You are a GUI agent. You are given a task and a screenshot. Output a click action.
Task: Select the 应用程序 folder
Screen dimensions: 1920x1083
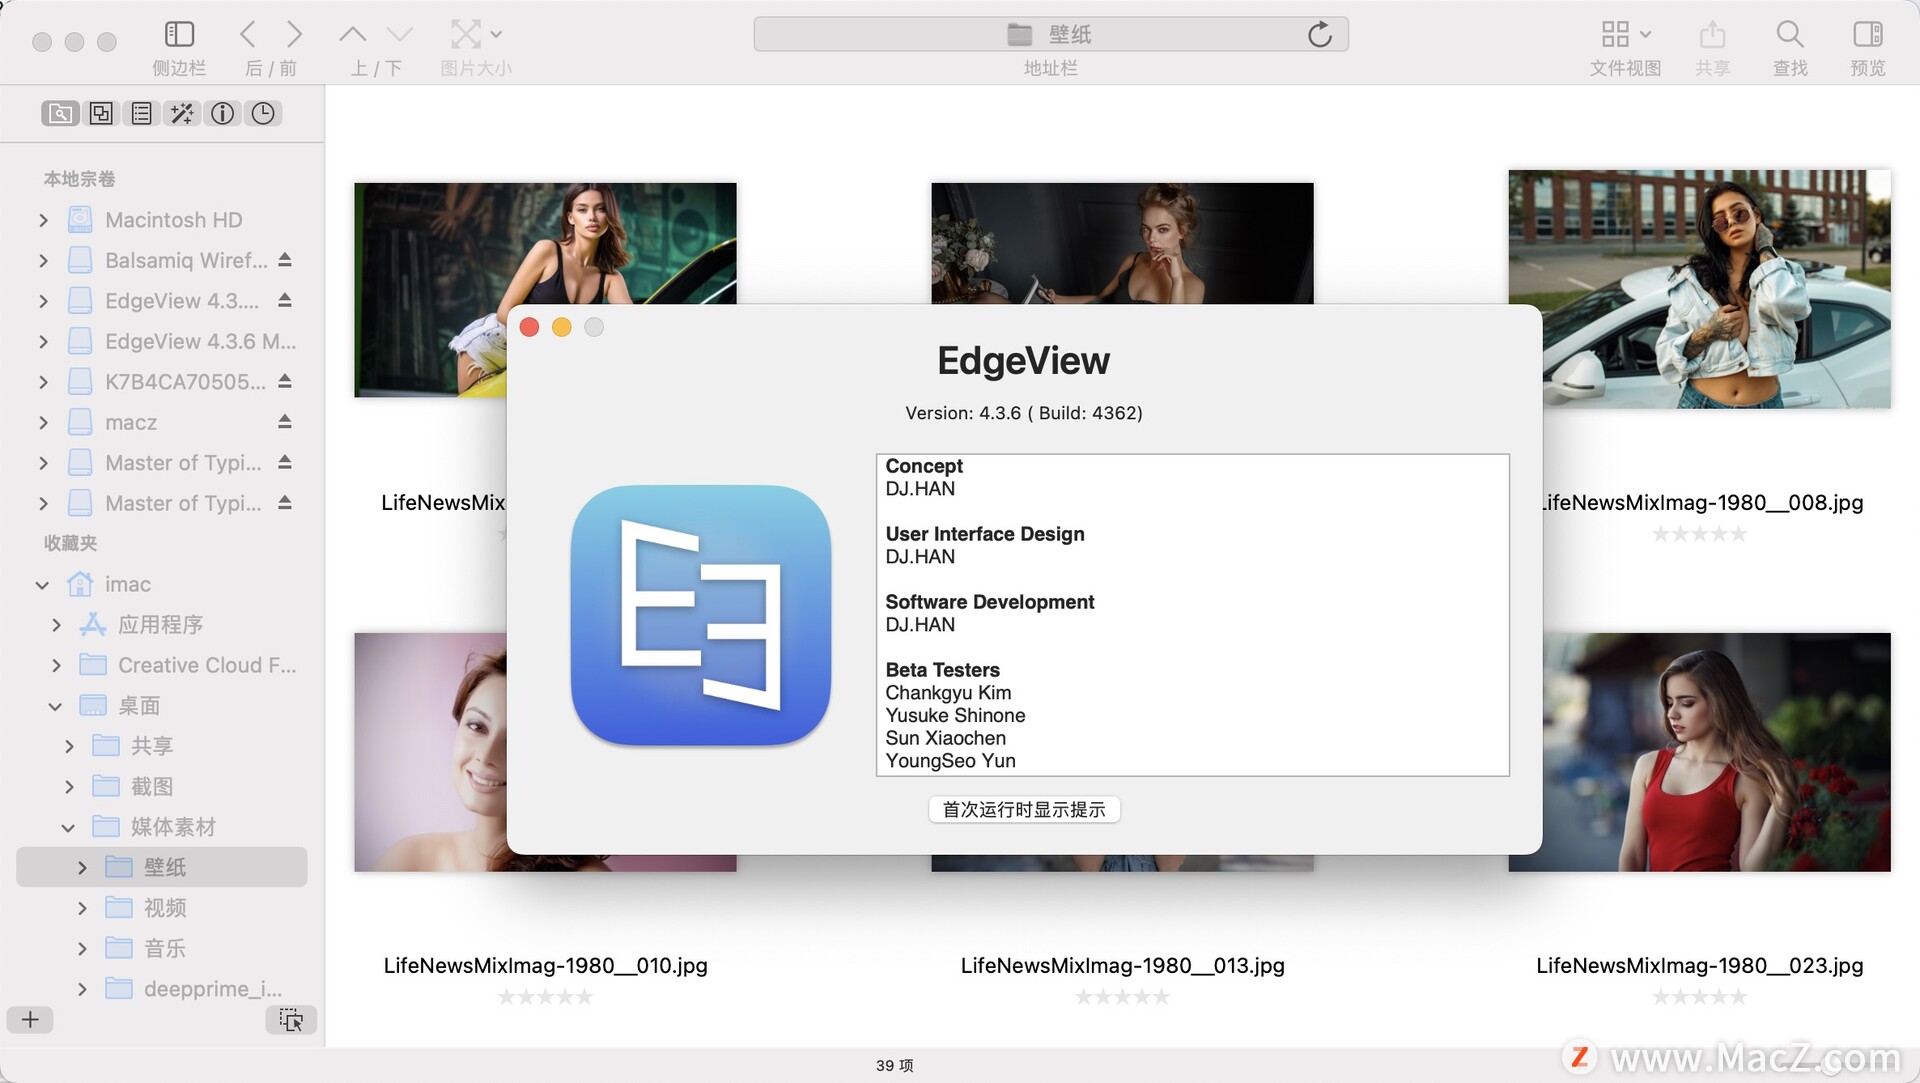tap(162, 625)
